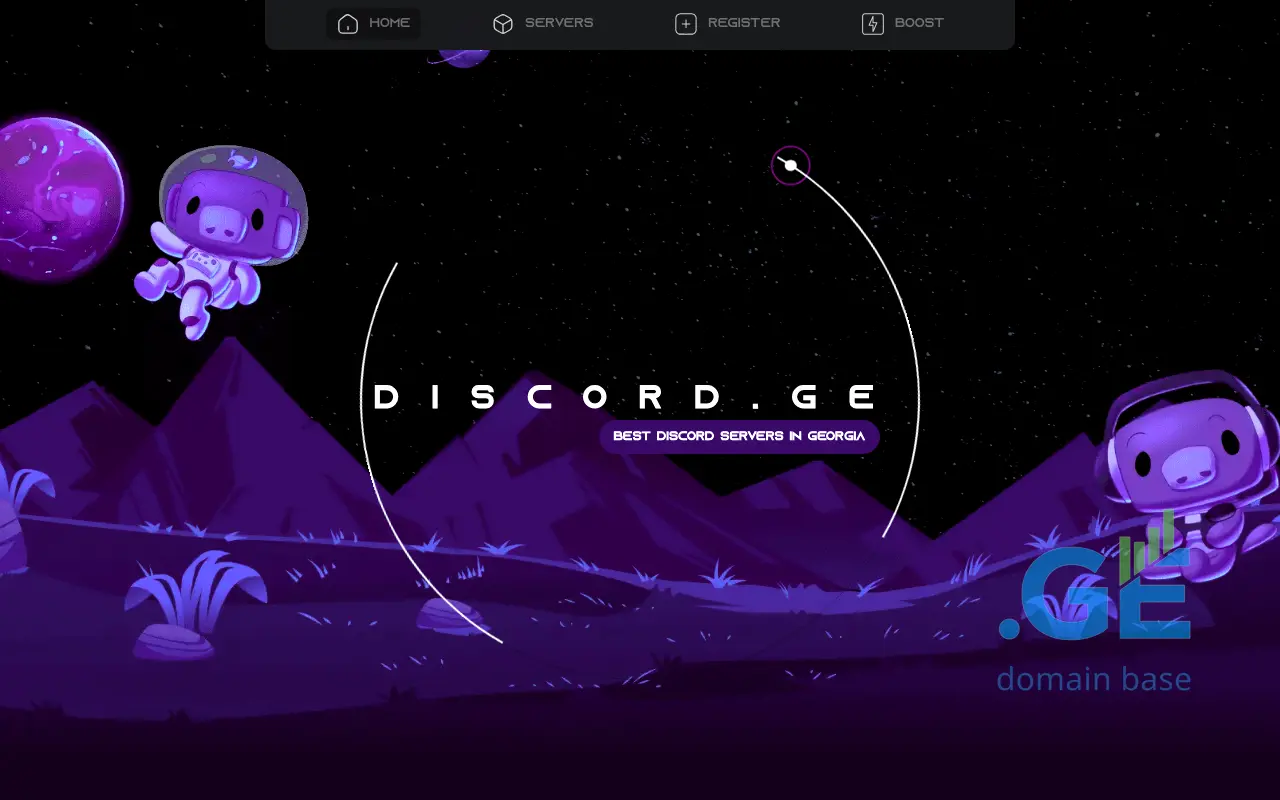Click the Home house icon

tap(347, 24)
